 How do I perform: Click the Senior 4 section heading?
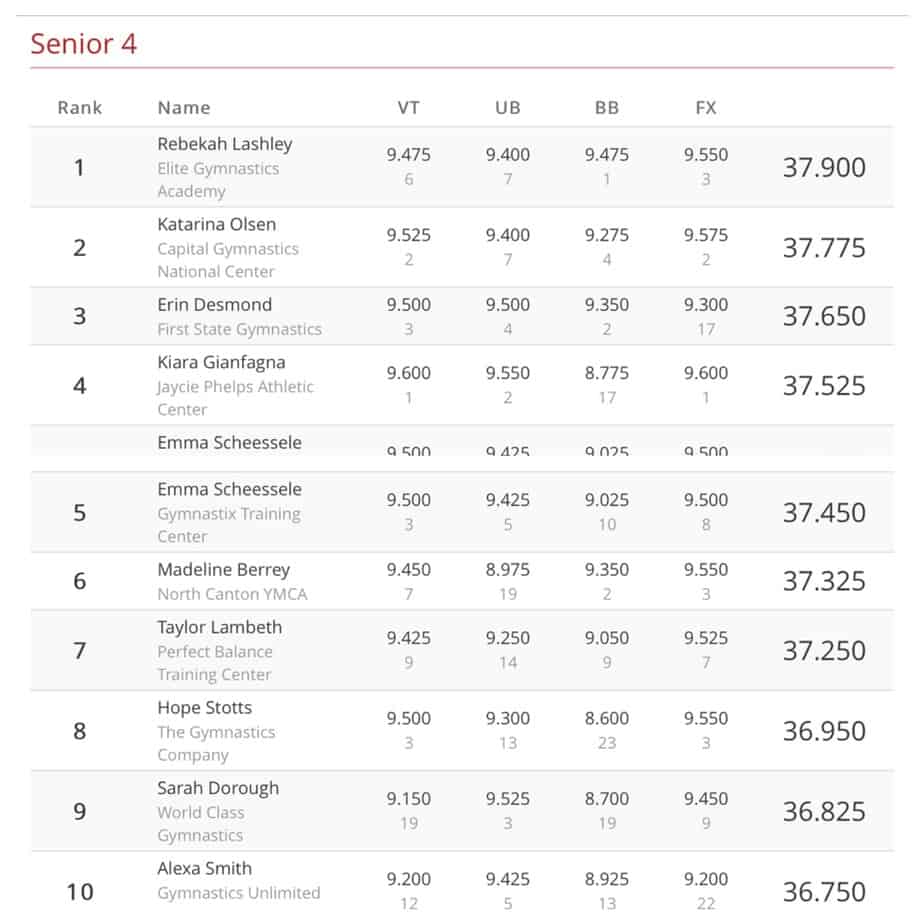pyautogui.click(x=83, y=44)
